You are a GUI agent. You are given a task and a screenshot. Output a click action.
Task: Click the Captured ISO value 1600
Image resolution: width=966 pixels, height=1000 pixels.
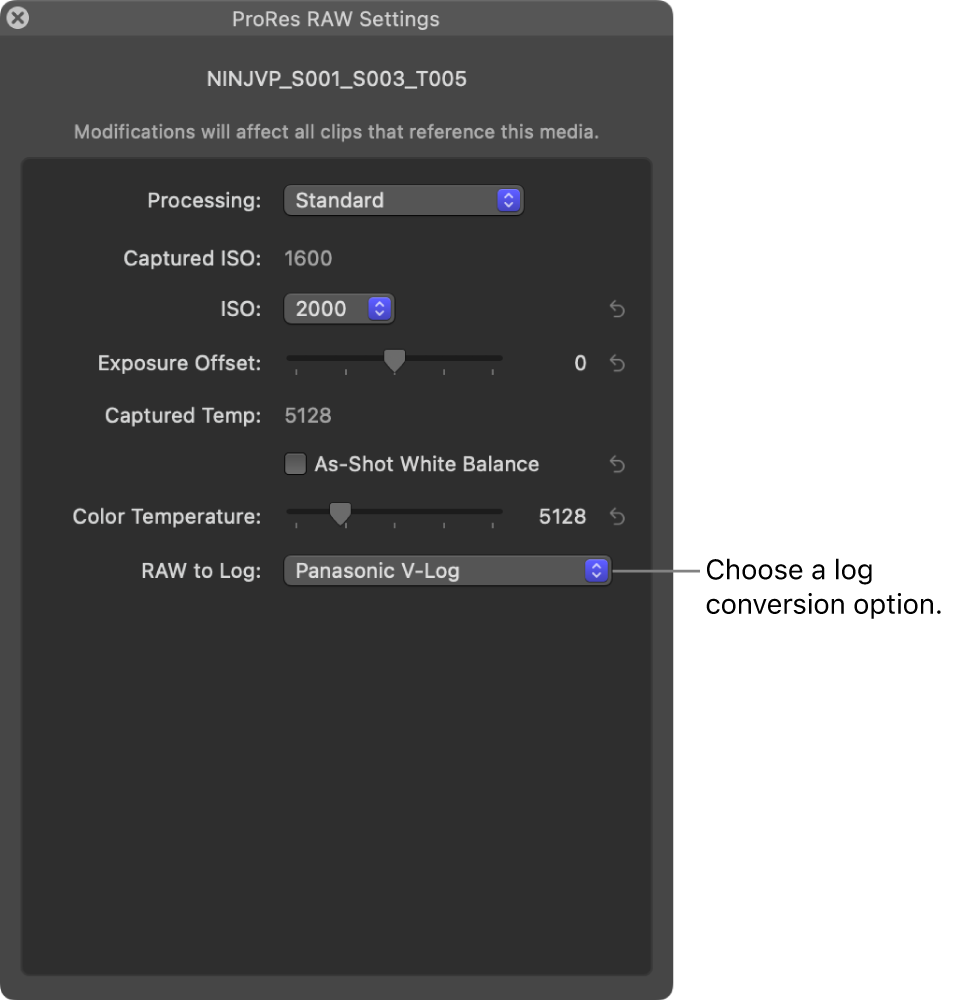coord(308,258)
